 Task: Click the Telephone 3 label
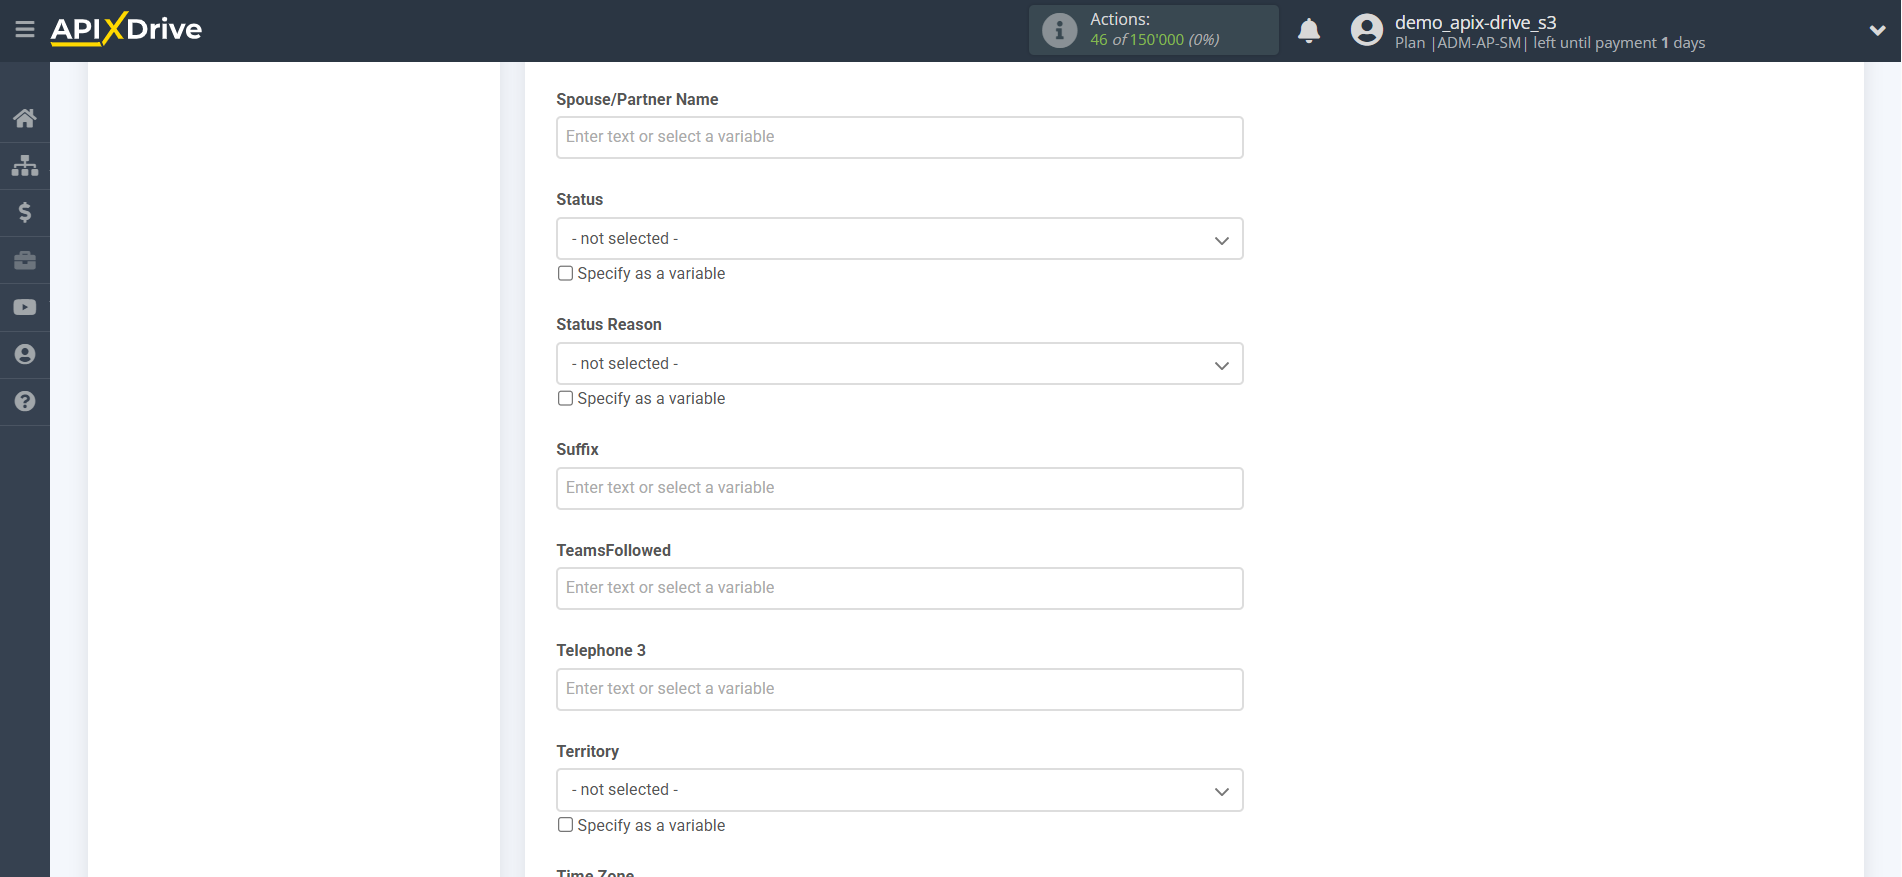click(601, 650)
